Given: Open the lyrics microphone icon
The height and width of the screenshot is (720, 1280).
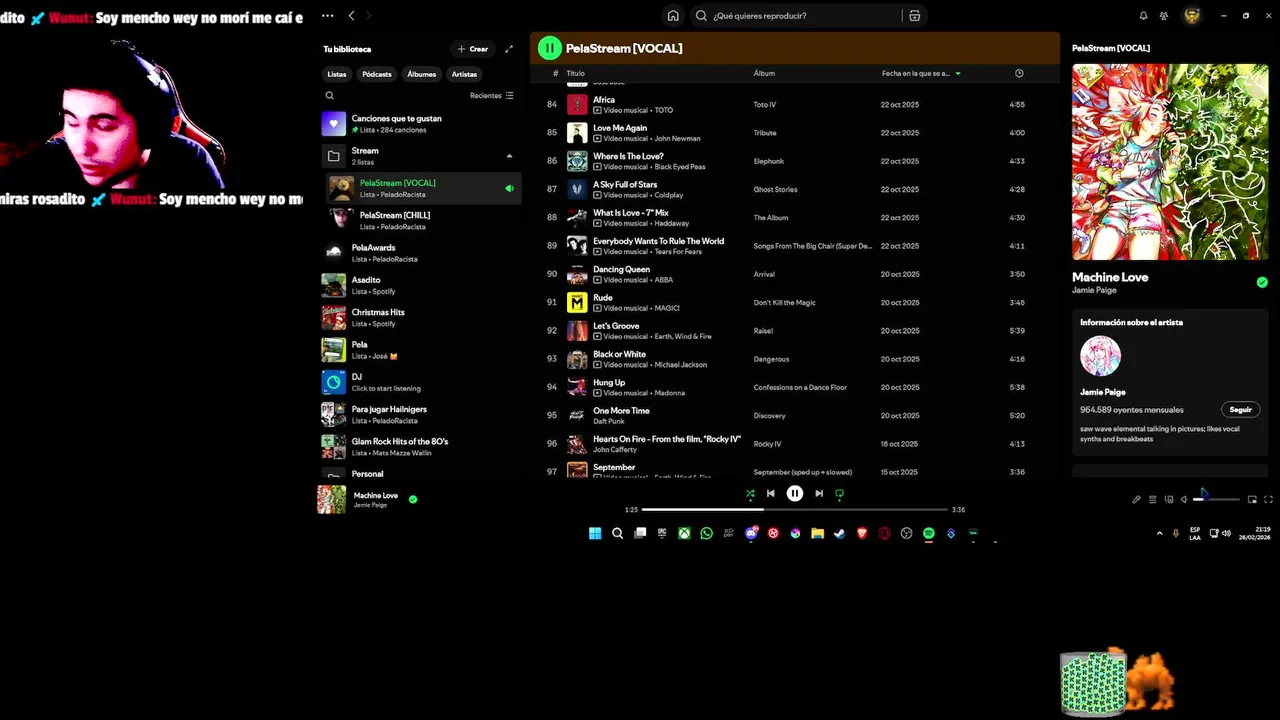Looking at the screenshot, I should (1136, 499).
